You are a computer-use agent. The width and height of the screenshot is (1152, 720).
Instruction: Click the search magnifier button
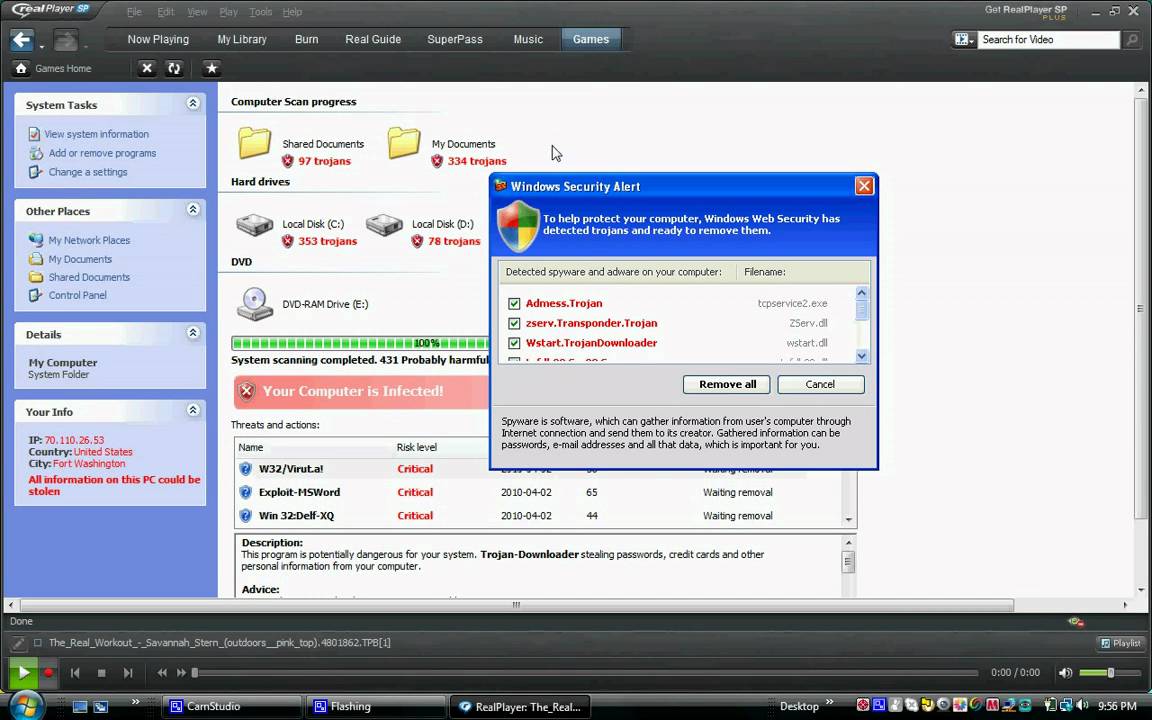[1132, 40]
